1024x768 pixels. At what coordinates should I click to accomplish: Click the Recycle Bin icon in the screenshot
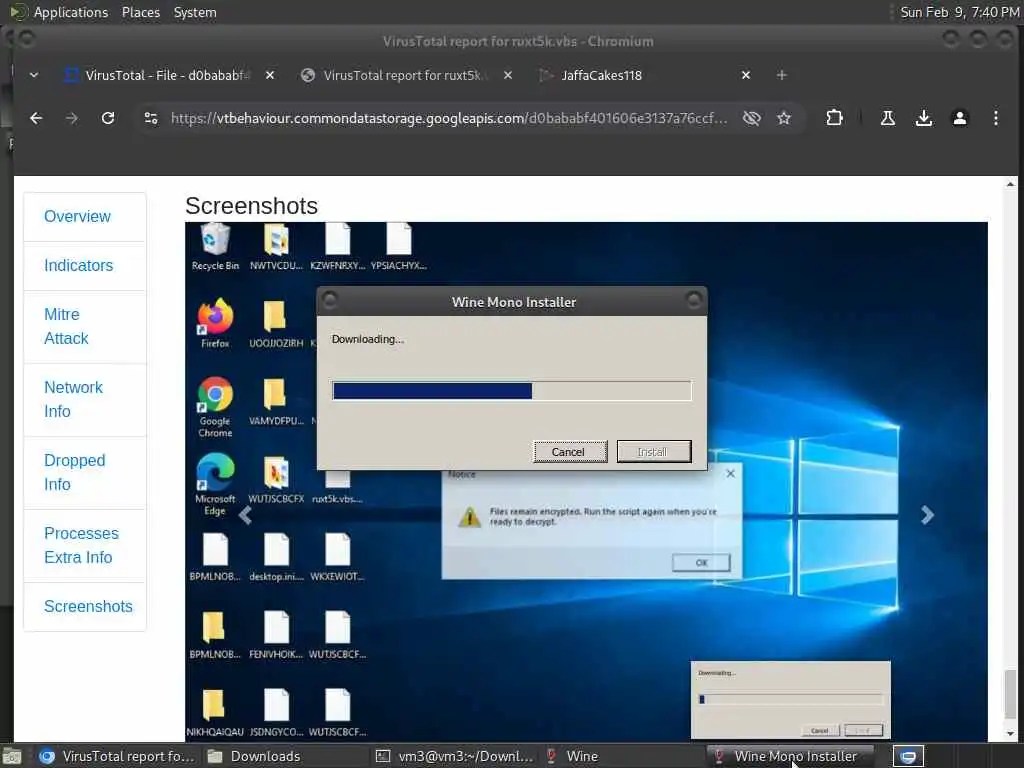(x=215, y=246)
